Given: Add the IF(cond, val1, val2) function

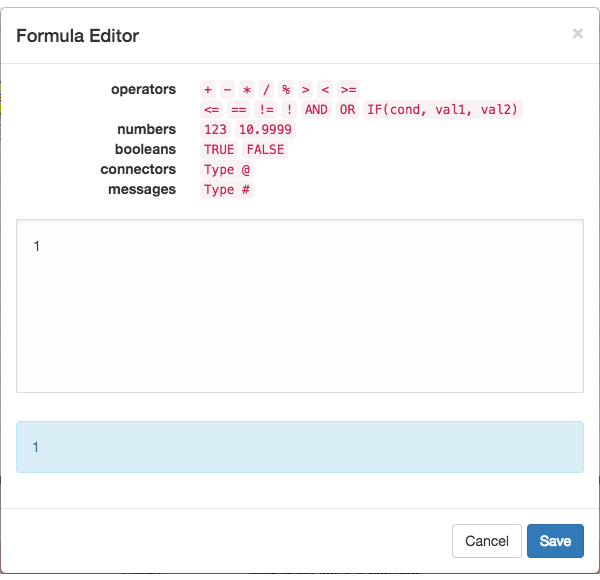Looking at the screenshot, I should tap(443, 110).
